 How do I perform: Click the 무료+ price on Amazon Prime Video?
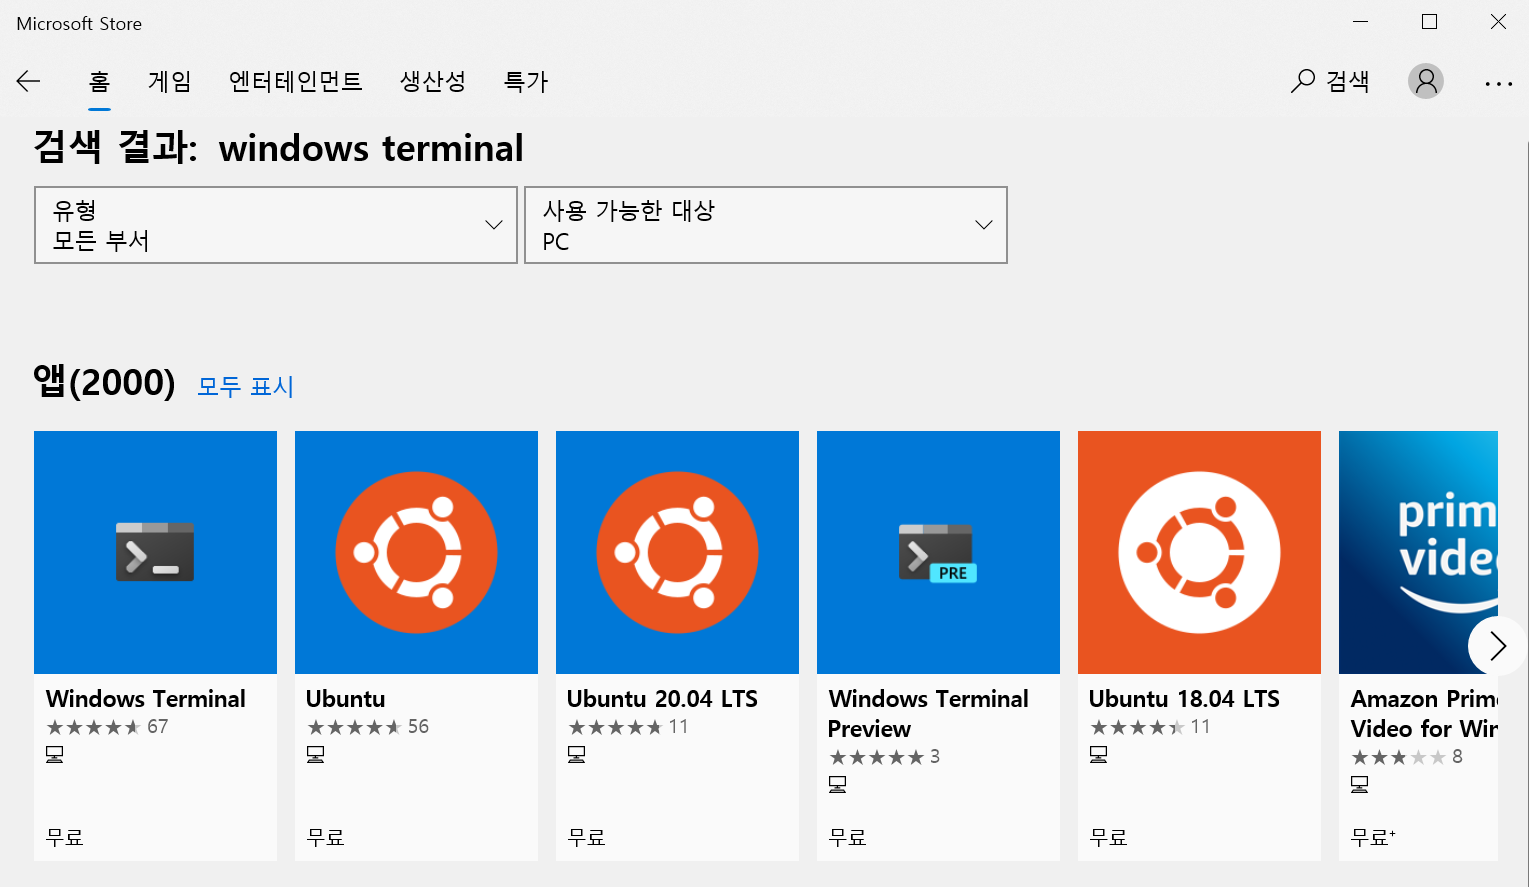(1373, 837)
